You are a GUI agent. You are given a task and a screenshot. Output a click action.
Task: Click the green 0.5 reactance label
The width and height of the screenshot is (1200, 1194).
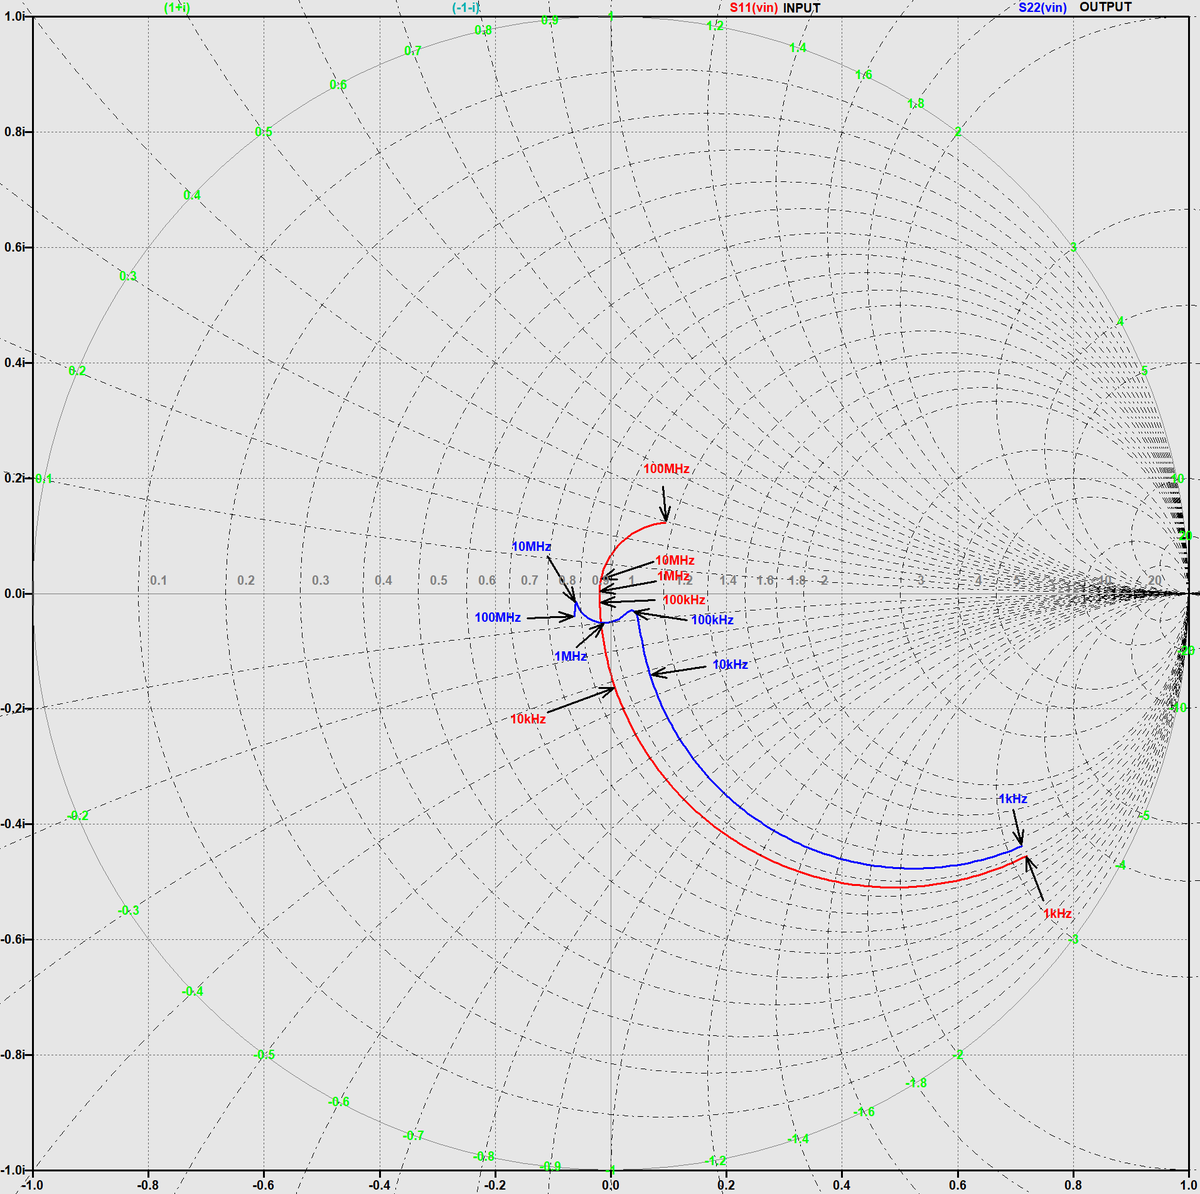pyautogui.click(x=264, y=132)
